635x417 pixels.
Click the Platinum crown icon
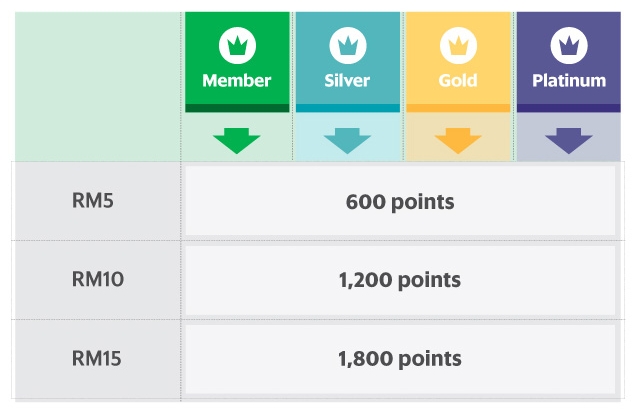click(568, 44)
